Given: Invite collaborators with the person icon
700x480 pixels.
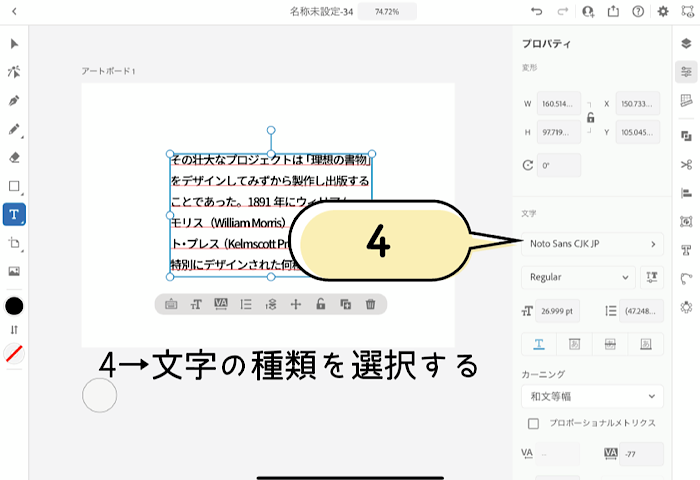Looking at the screenshot, I should 588,12.
